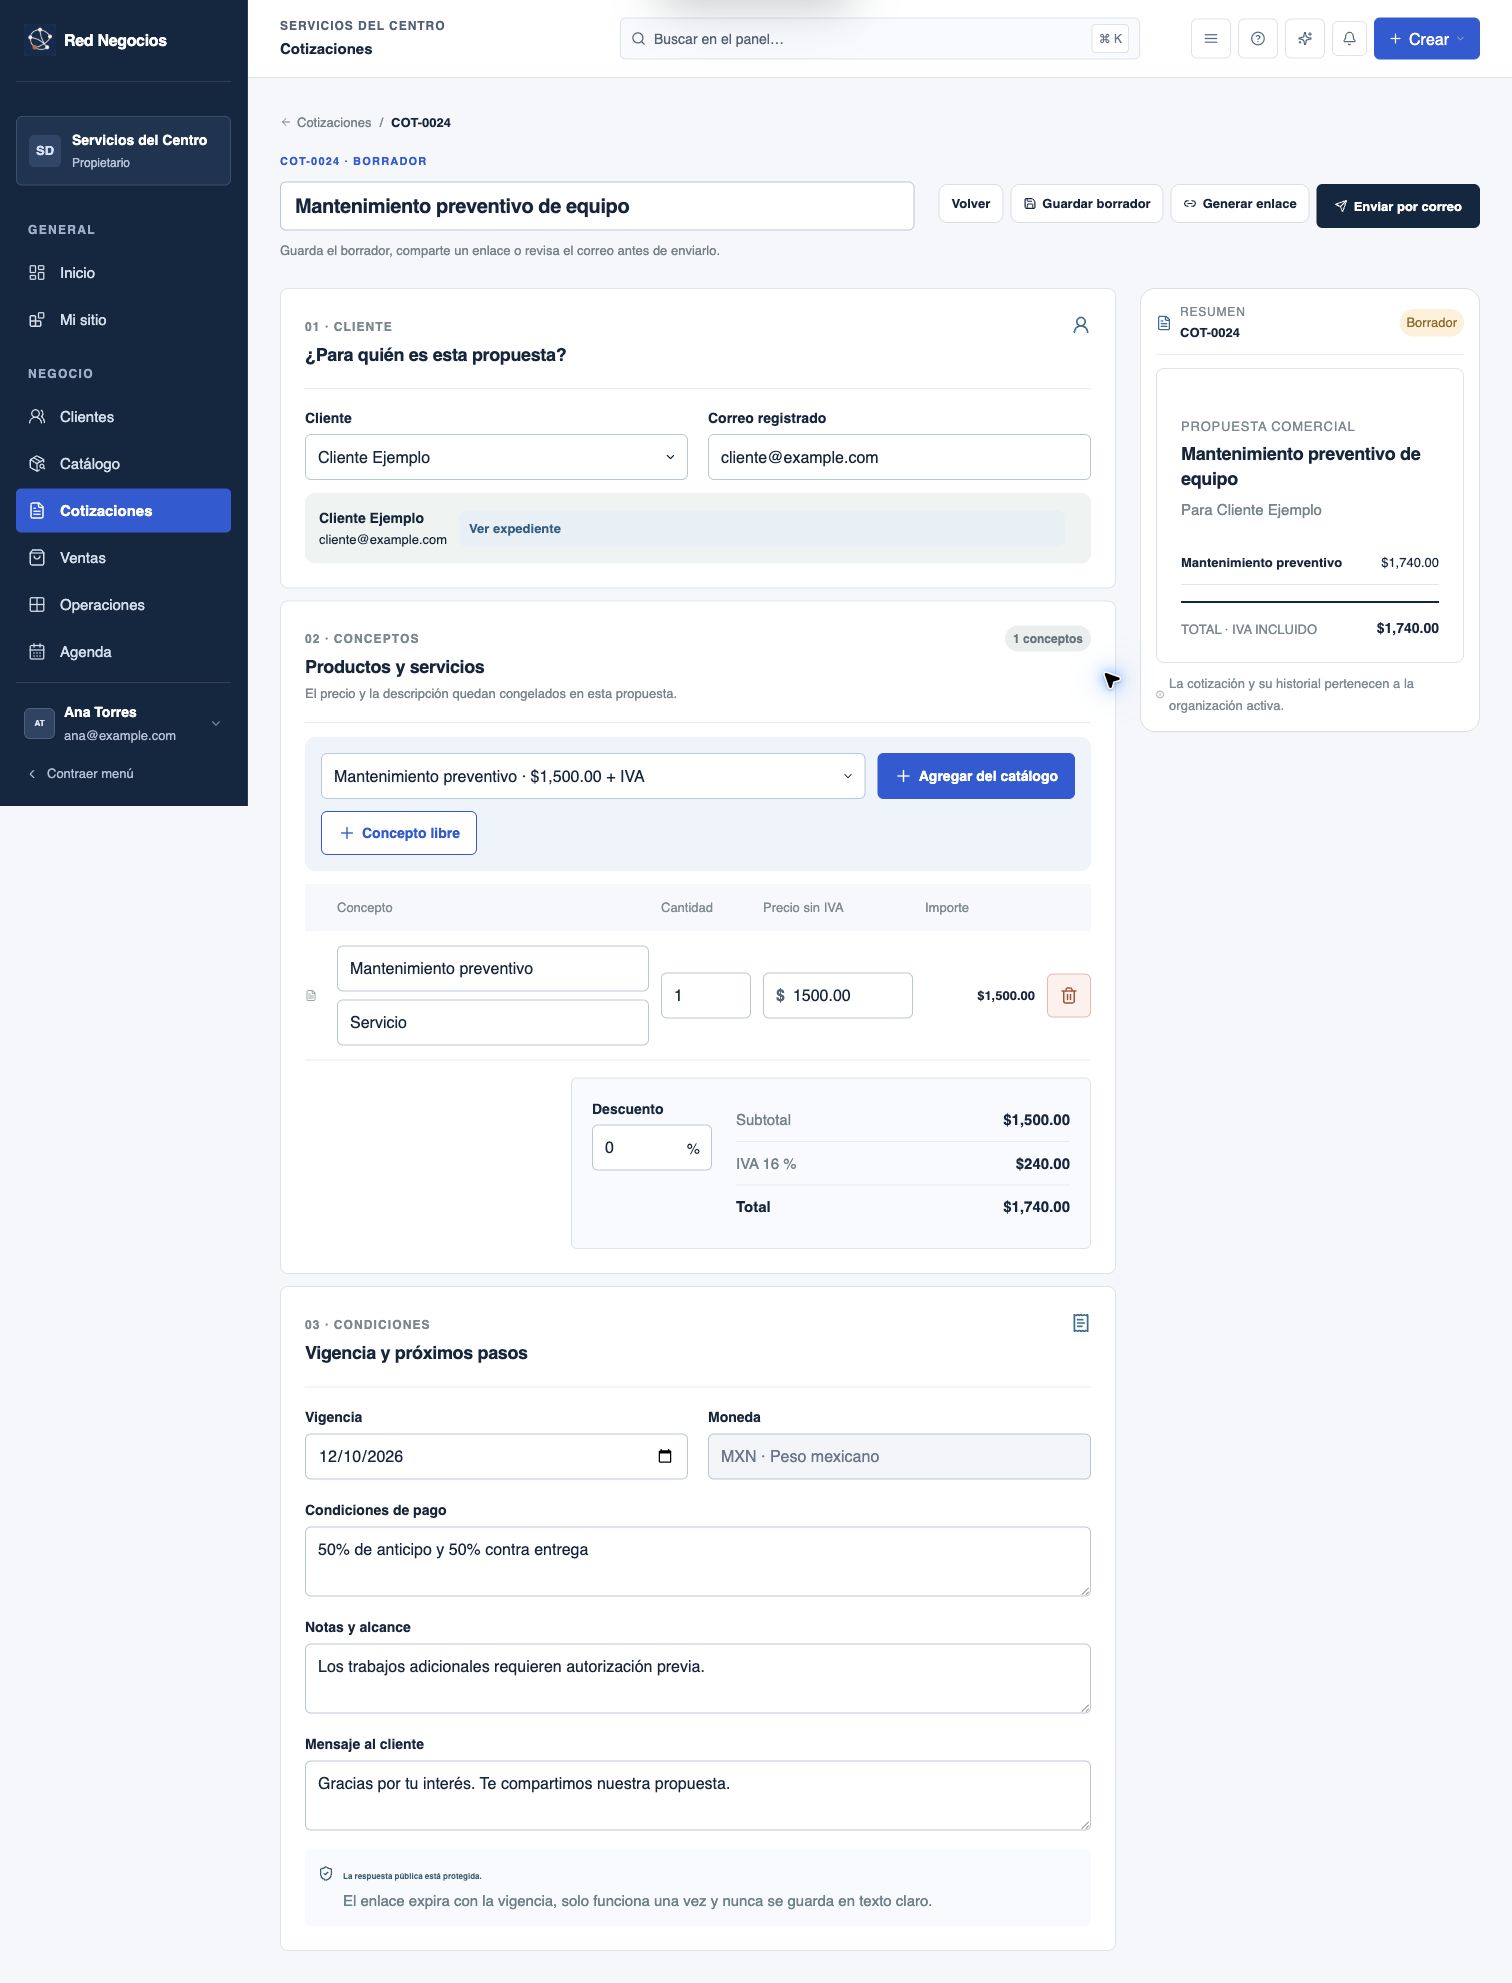This screenshot has height=1983, width=1512.
Task: Open Catálogo in sidebar
Action: (123, 464)
